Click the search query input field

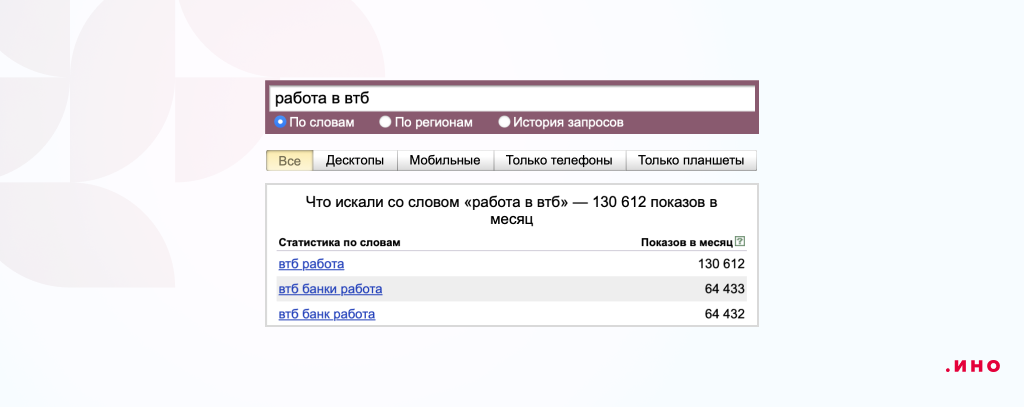(x=511, y=99)
